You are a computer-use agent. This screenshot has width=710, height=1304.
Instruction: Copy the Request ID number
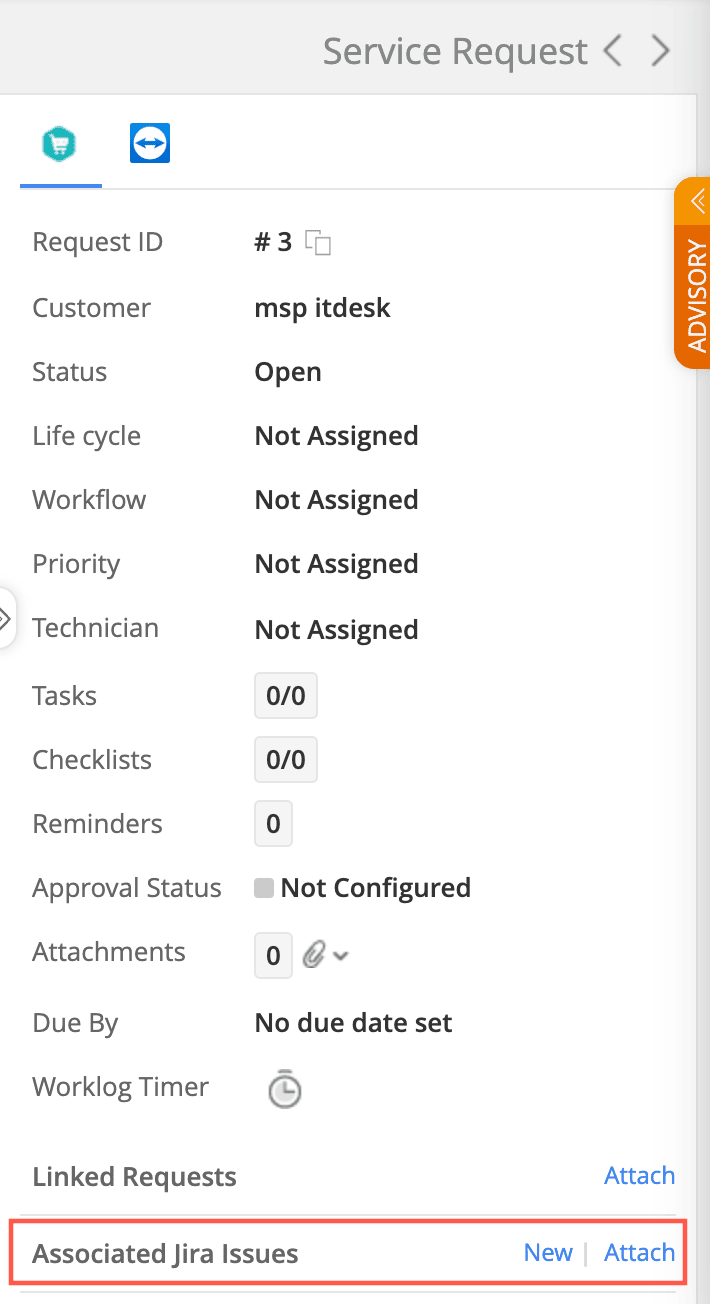tap(318, 243)
